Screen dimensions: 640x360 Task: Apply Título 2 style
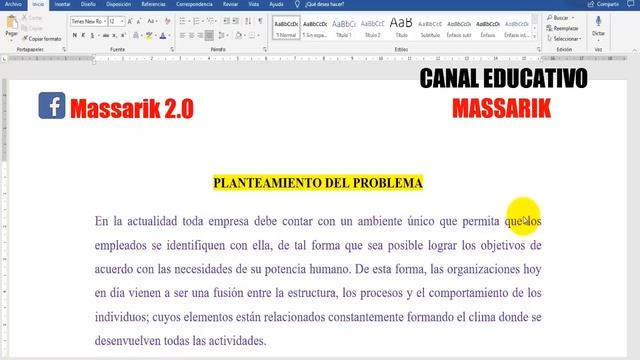373,28
